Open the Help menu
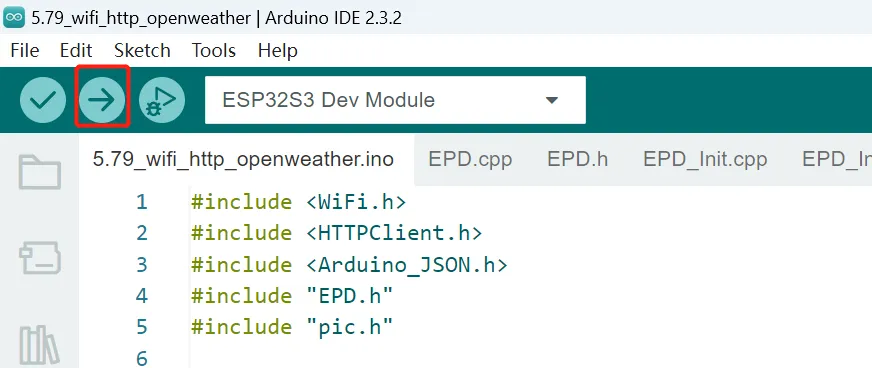Image resolution: width=872 pixels, height=368 pixels. [278, 51]
